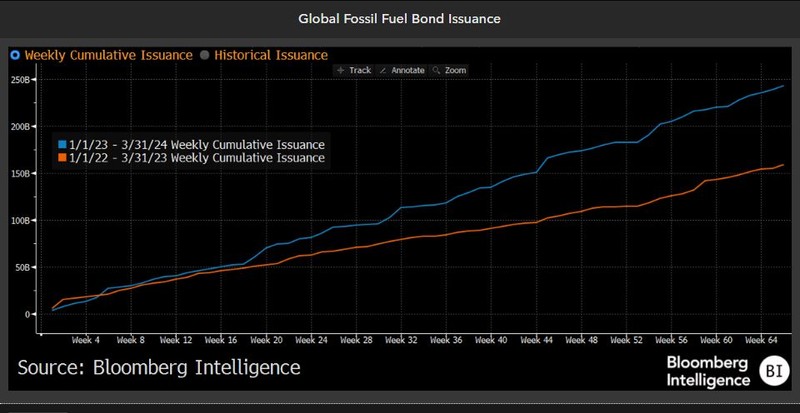800x413 pixels.
Task: Click the Week 48 x-axis label
Action: 582,341
